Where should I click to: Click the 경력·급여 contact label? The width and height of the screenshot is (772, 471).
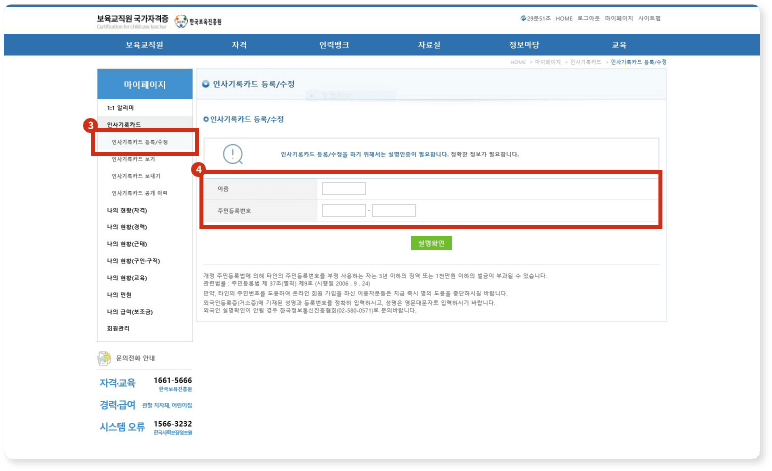(x=117, y=405)
